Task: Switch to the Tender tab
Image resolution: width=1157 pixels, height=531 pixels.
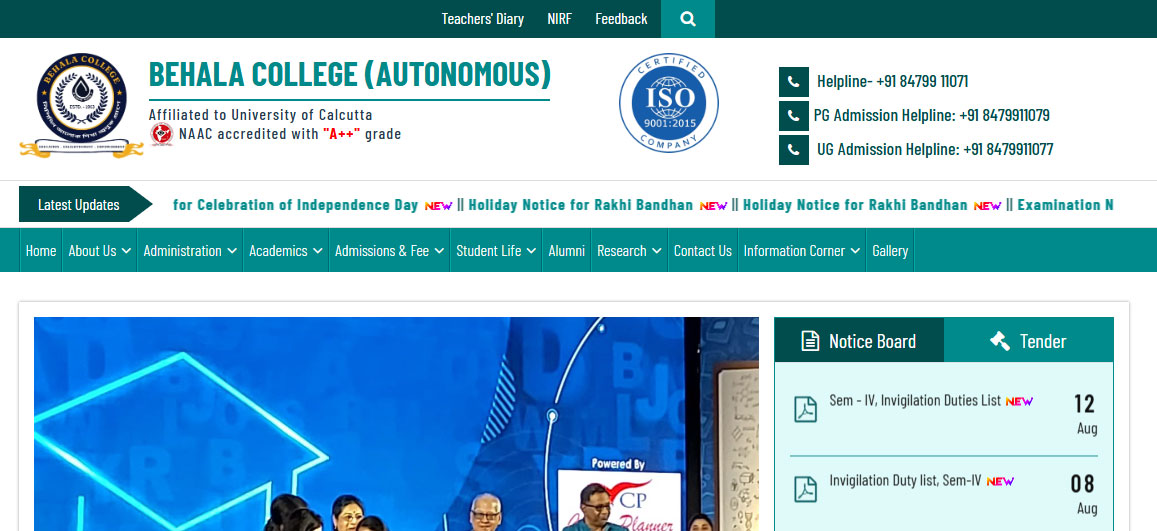Action: 1029,340
